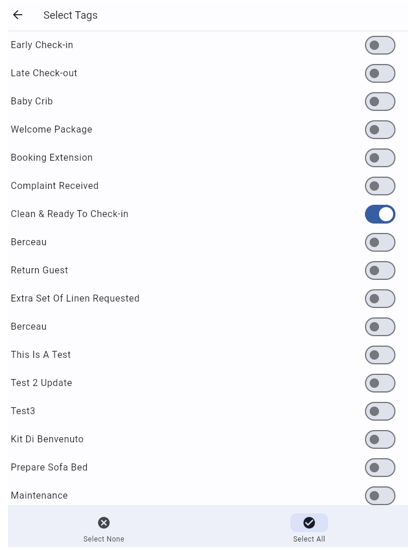The width and height of the screenshot is (408, 550).
Task: Click the Select None cross icon
Action: tap(103, 523)
